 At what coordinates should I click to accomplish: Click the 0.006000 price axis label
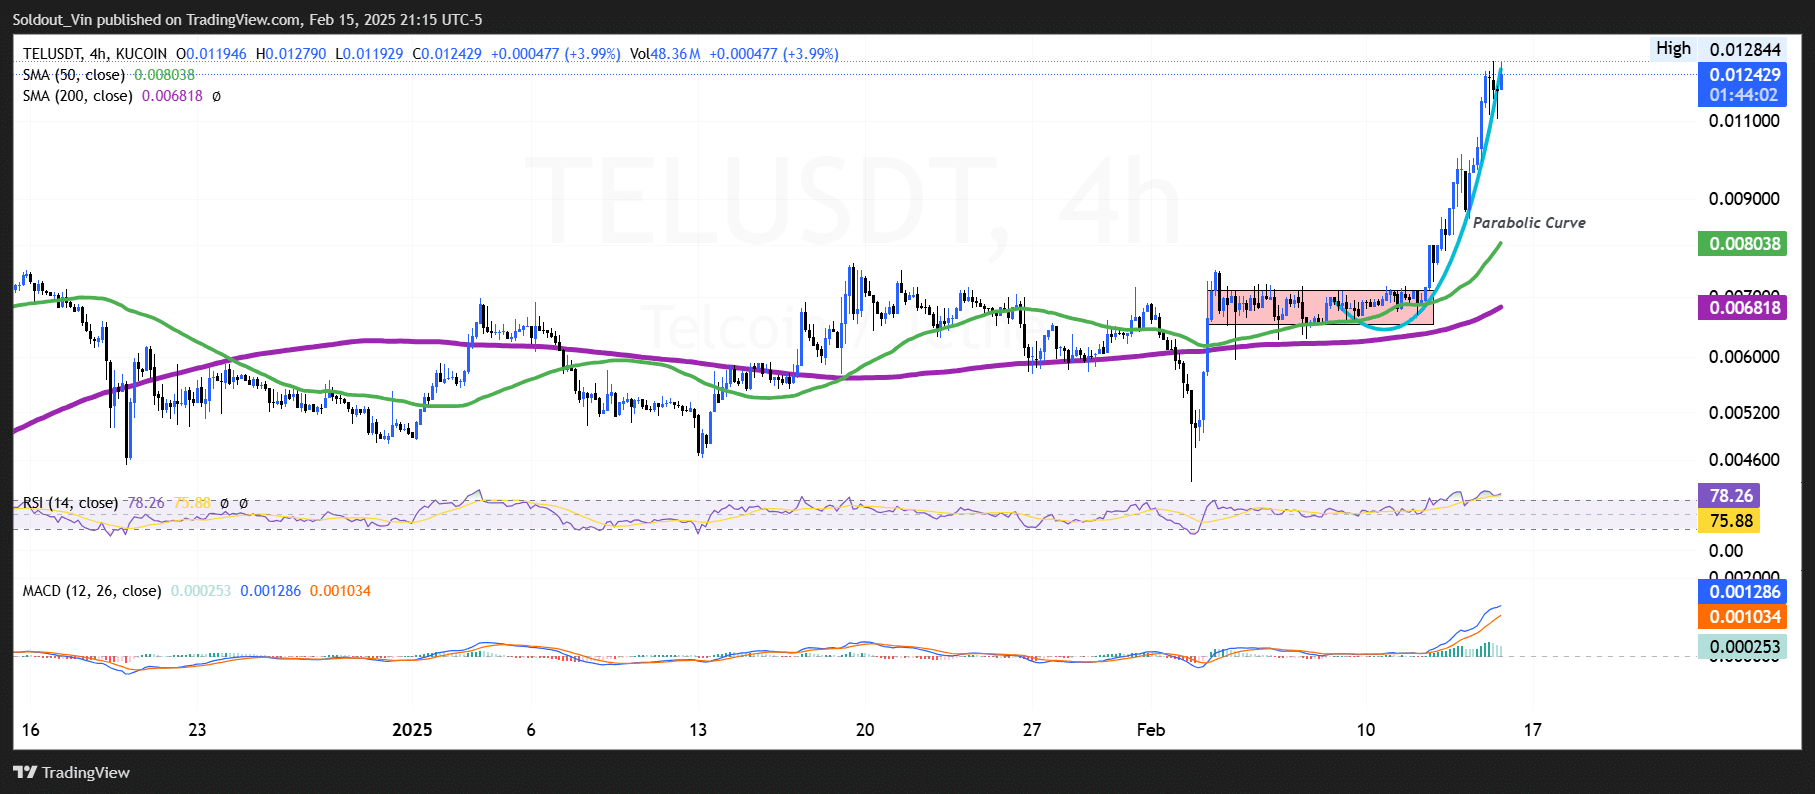pyautogui.click(x=1744, y=357)
